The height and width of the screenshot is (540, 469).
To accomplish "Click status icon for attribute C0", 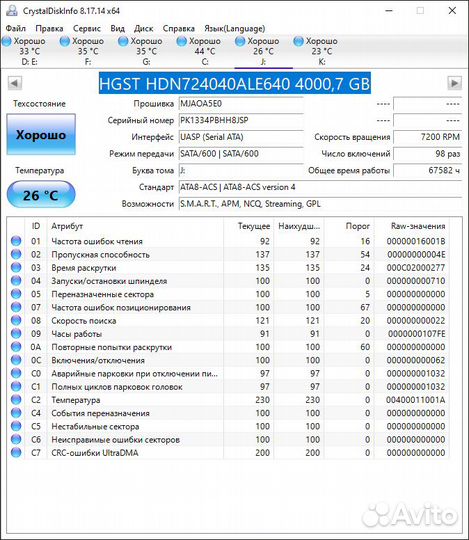I will (16, 373).
